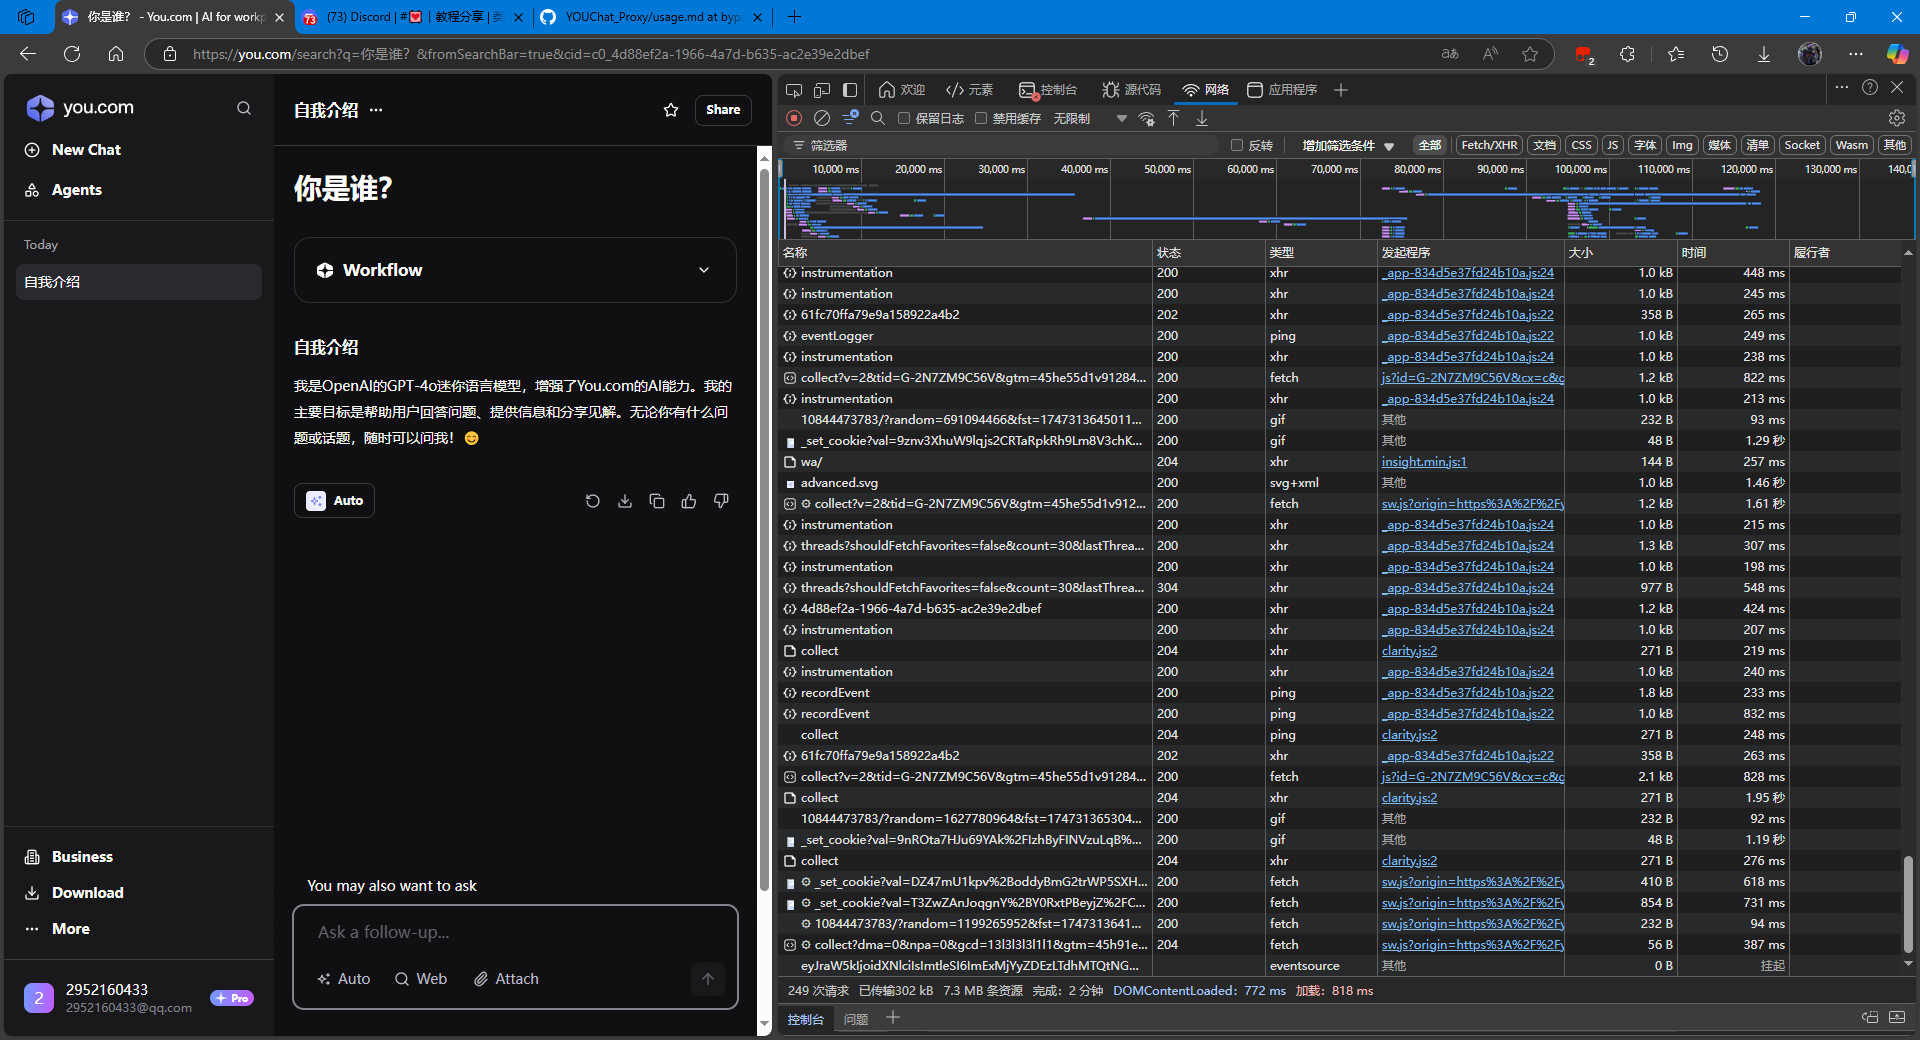
Task: Regenerate the chat response
Action: [593, 501]
